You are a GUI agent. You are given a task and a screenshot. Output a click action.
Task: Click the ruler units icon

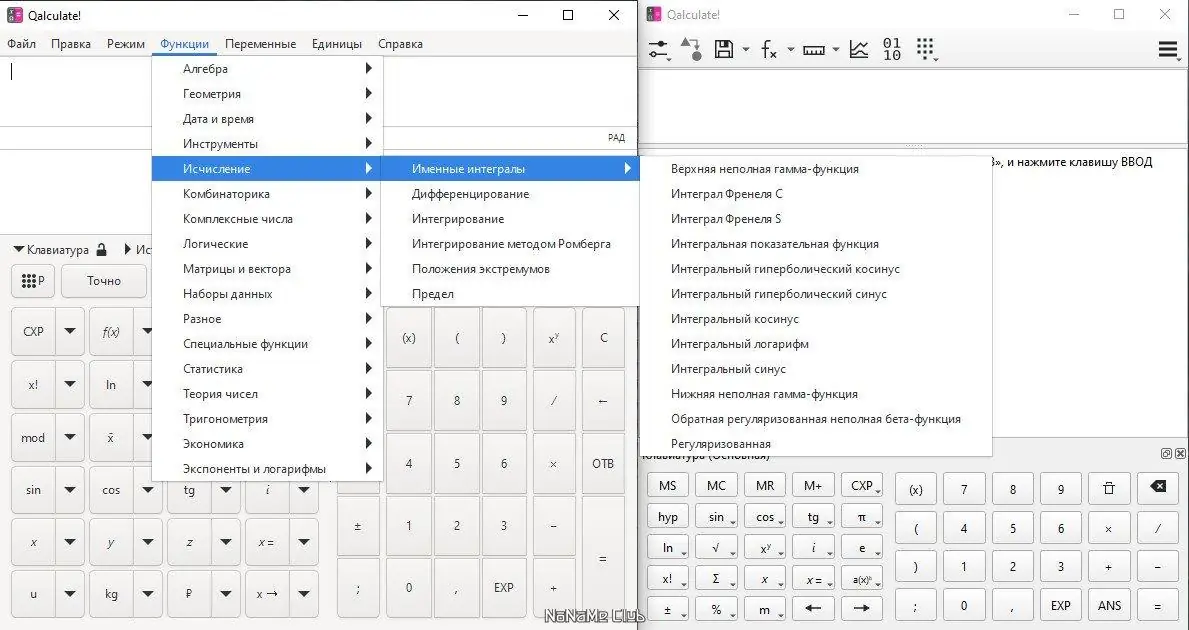coord(814,50)
